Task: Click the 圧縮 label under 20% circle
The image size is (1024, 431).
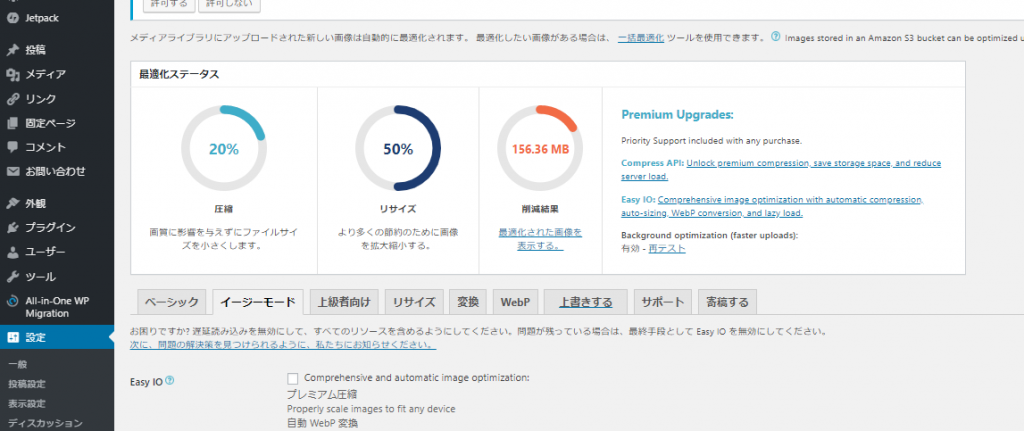Action: [x=223, y=210]
